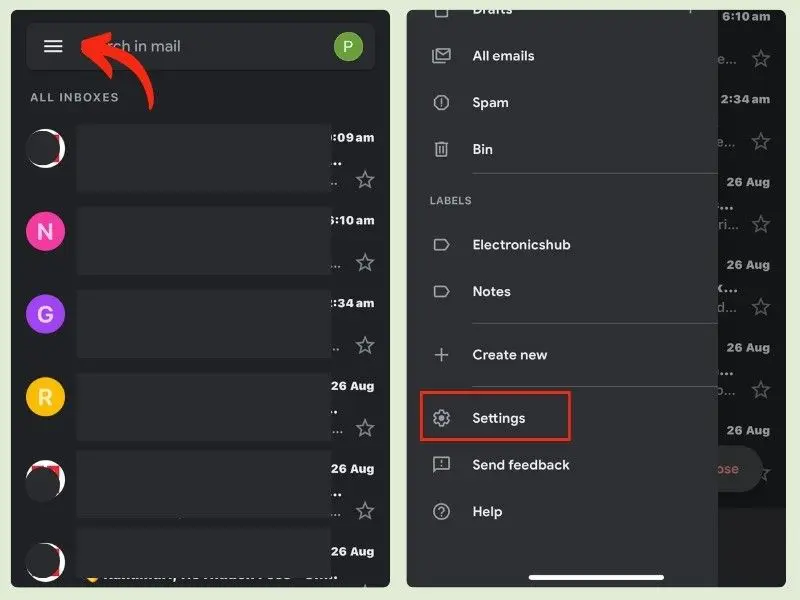
Task: Click the Send feedback icon
Action: (441, 465)
